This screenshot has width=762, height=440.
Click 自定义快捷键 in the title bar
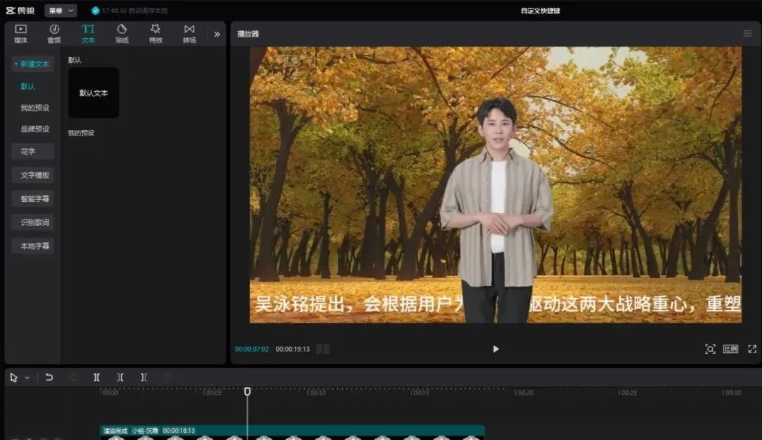point(540,11)
